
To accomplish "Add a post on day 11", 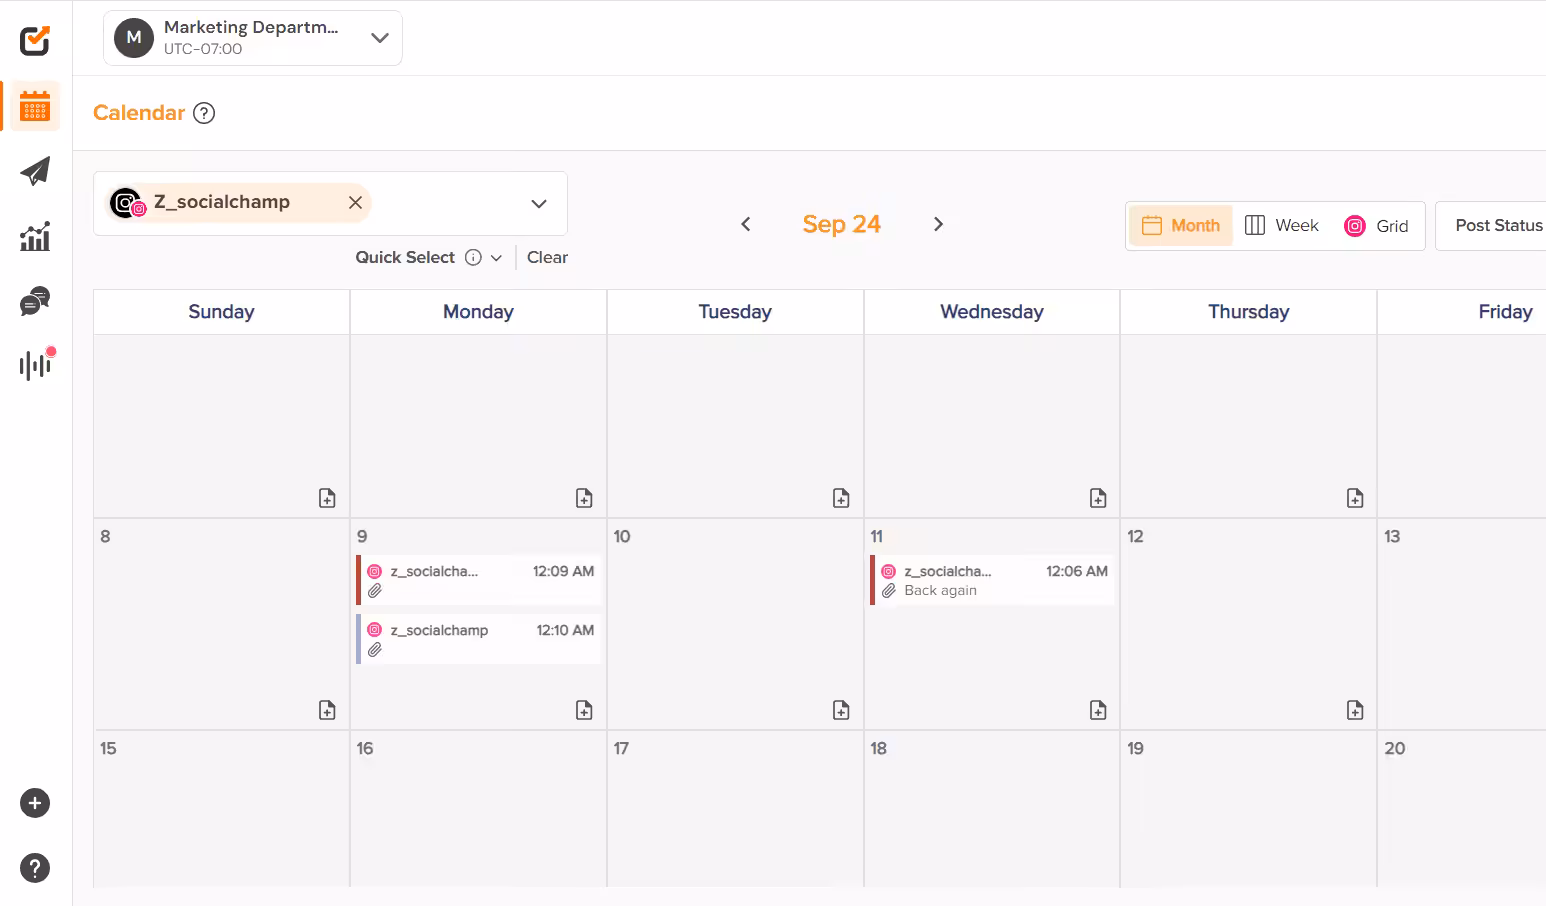I will [x=1098, y=710].
